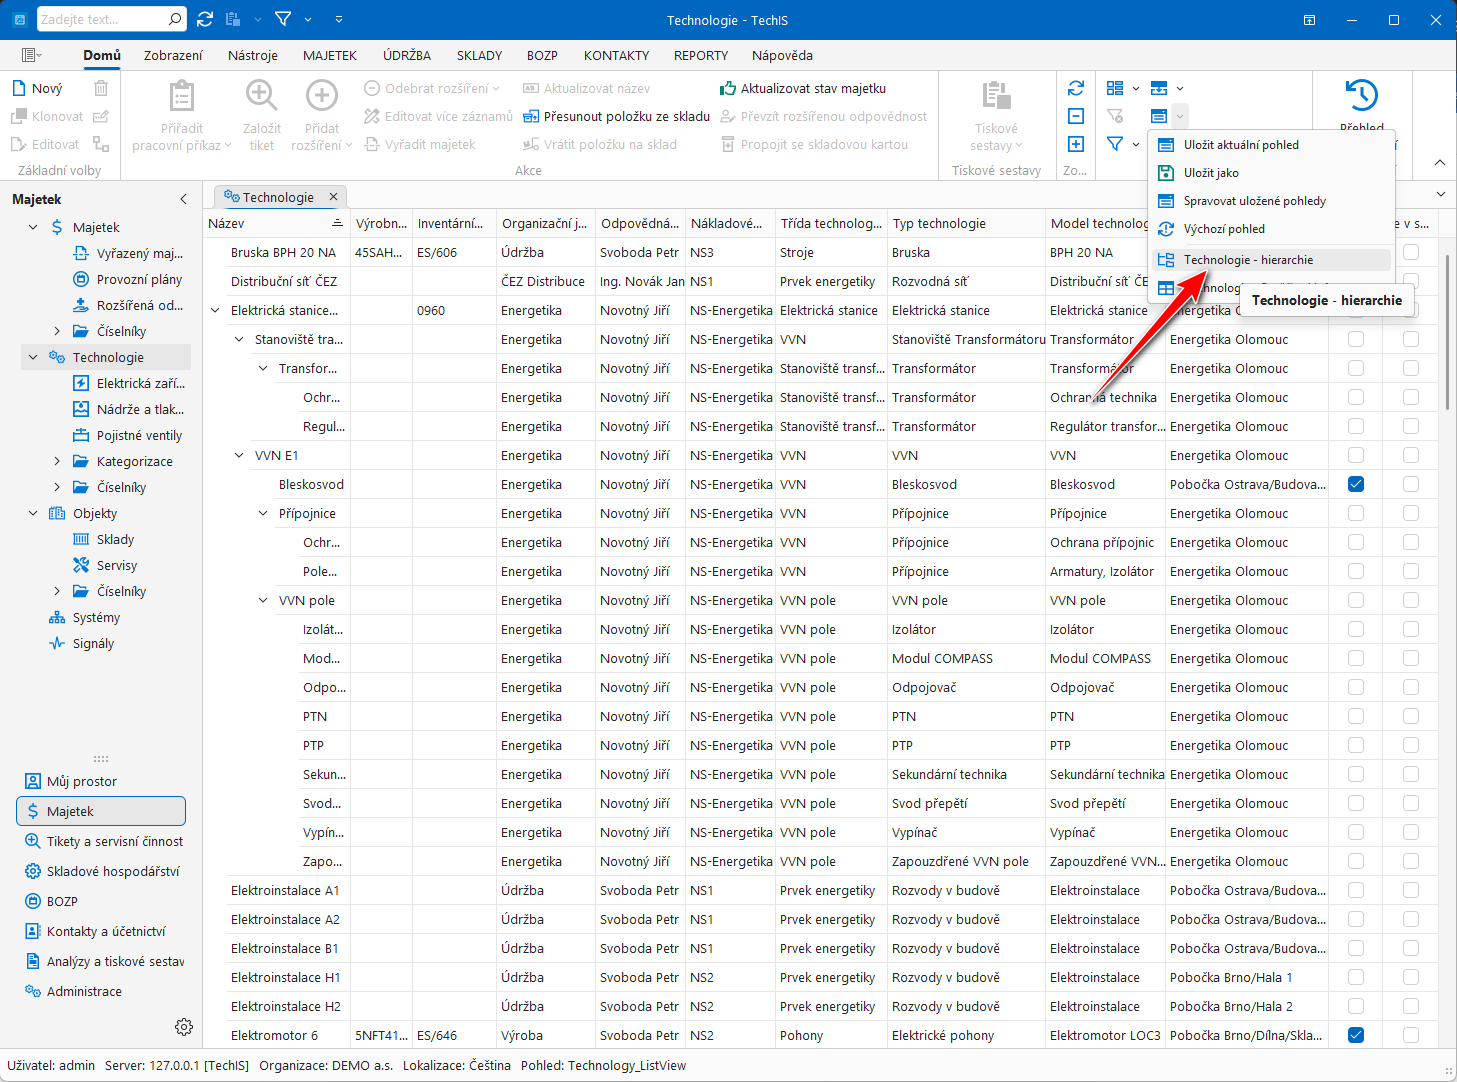Image resolution: width=1457 pixels, height=1082 pixels.
Task: Click the grid layout view icon in ribbon
Action: tap(1115, 88)
